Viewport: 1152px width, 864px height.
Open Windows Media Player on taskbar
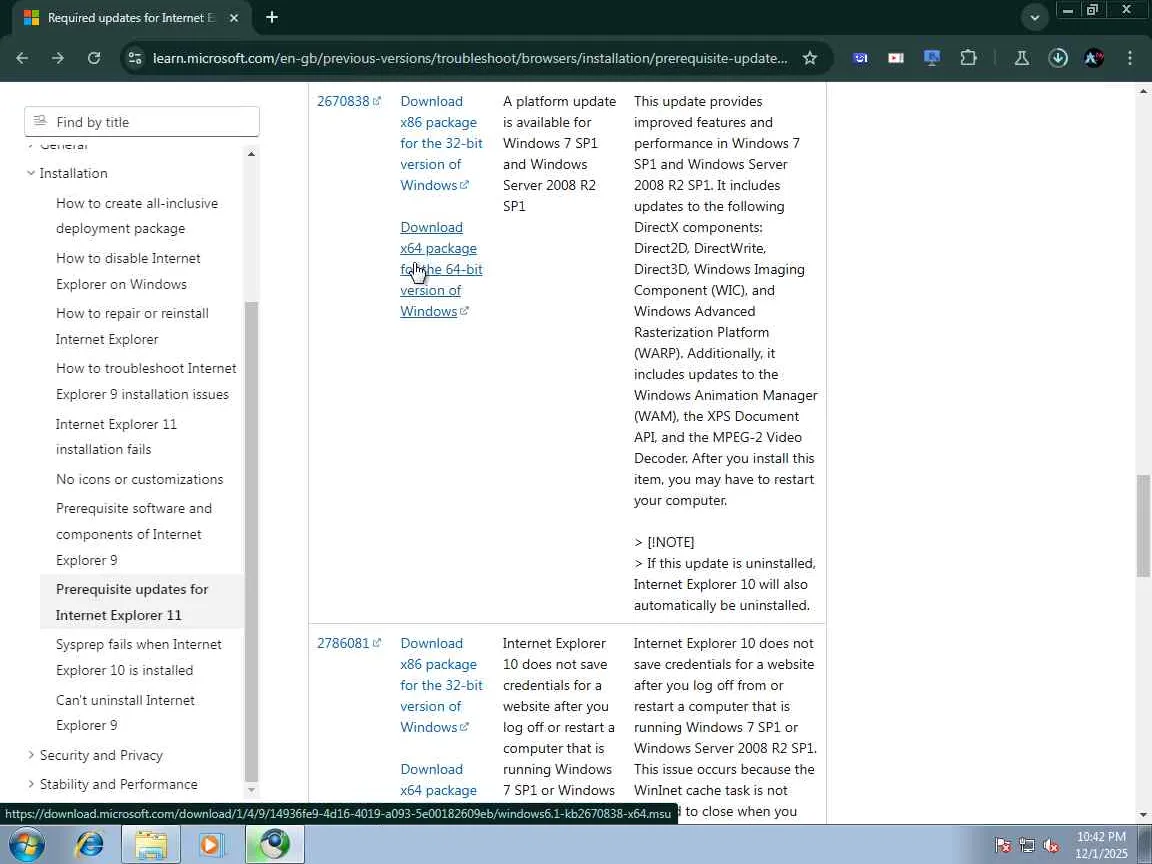(x=212, y=844)
